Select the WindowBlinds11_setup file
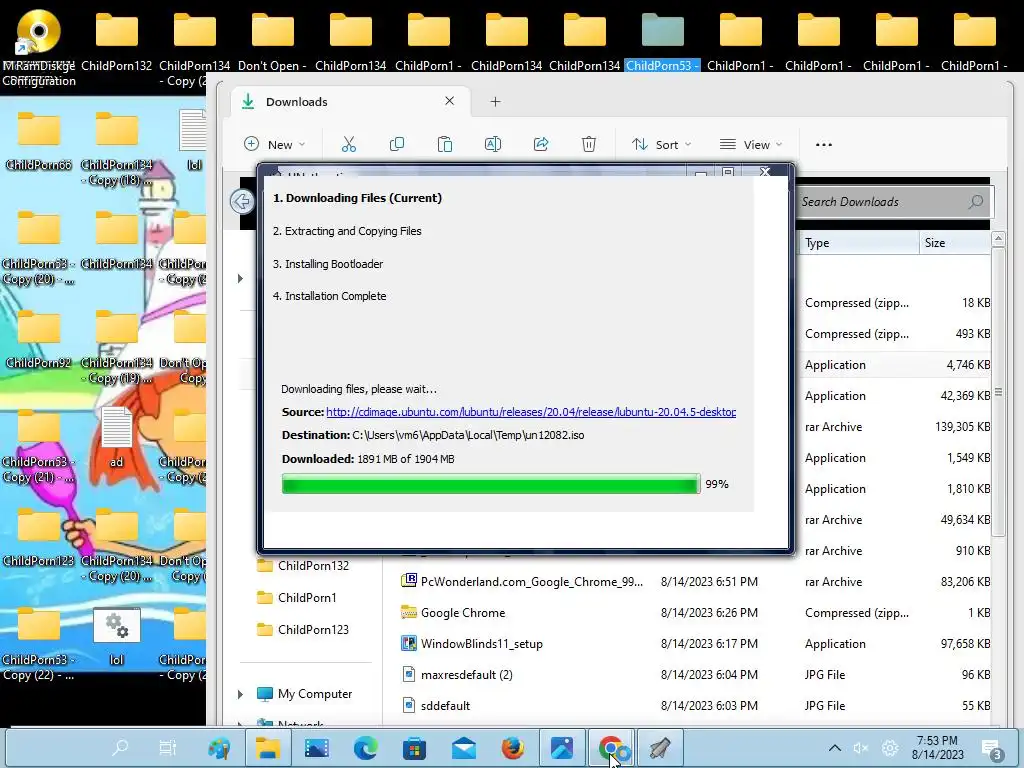This screenshot has width=1024, height=768. click(481, 644)
